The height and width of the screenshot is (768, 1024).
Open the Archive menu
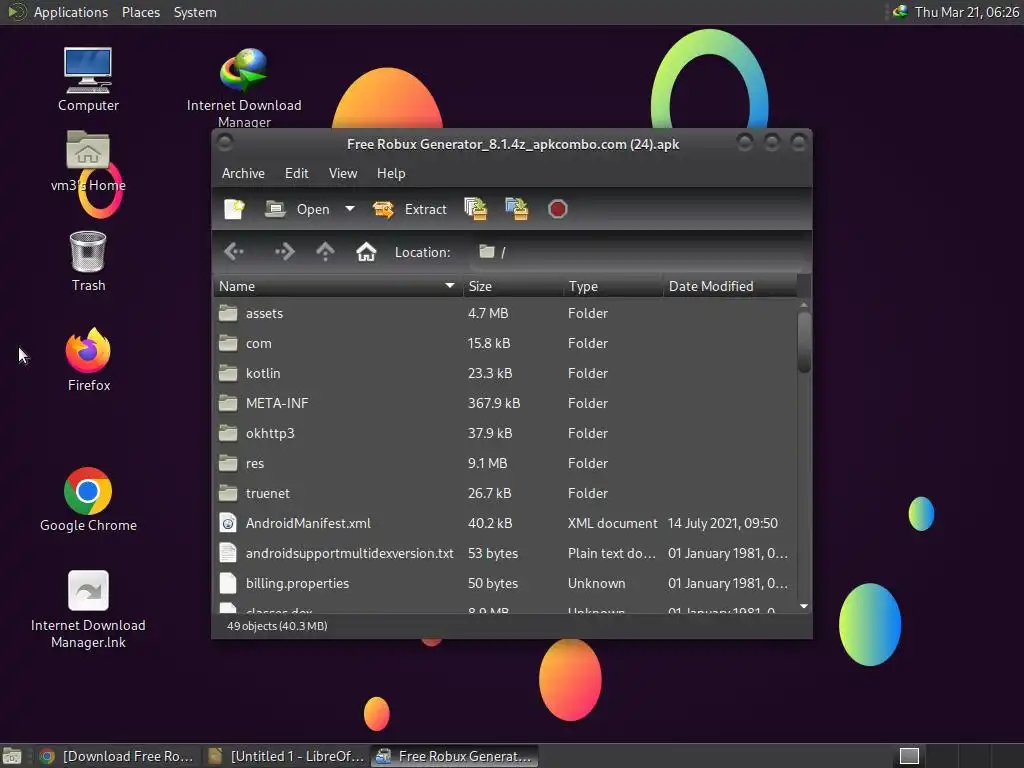(x=243, y=173)
